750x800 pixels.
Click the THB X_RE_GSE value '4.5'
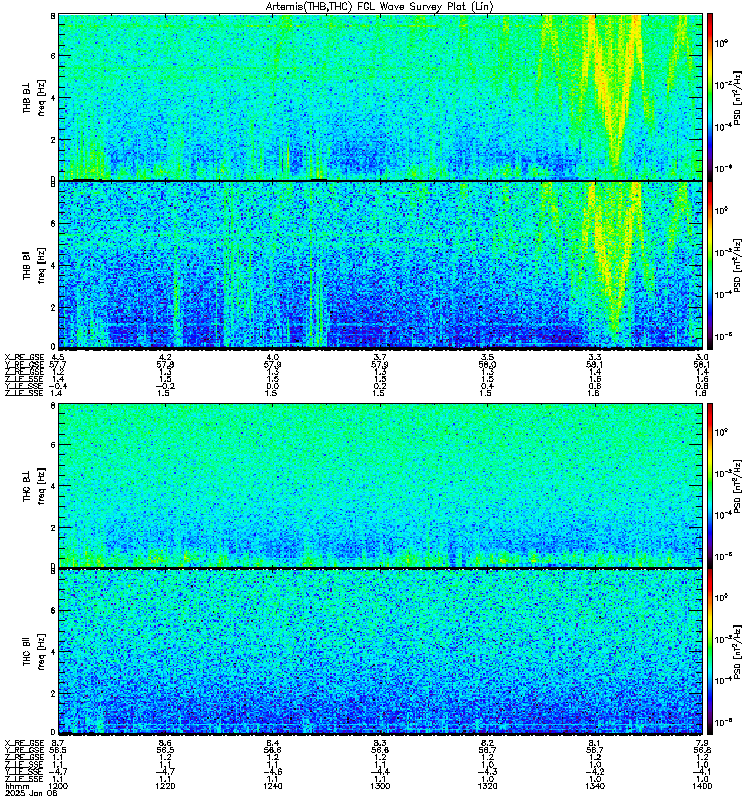[58, 357]
